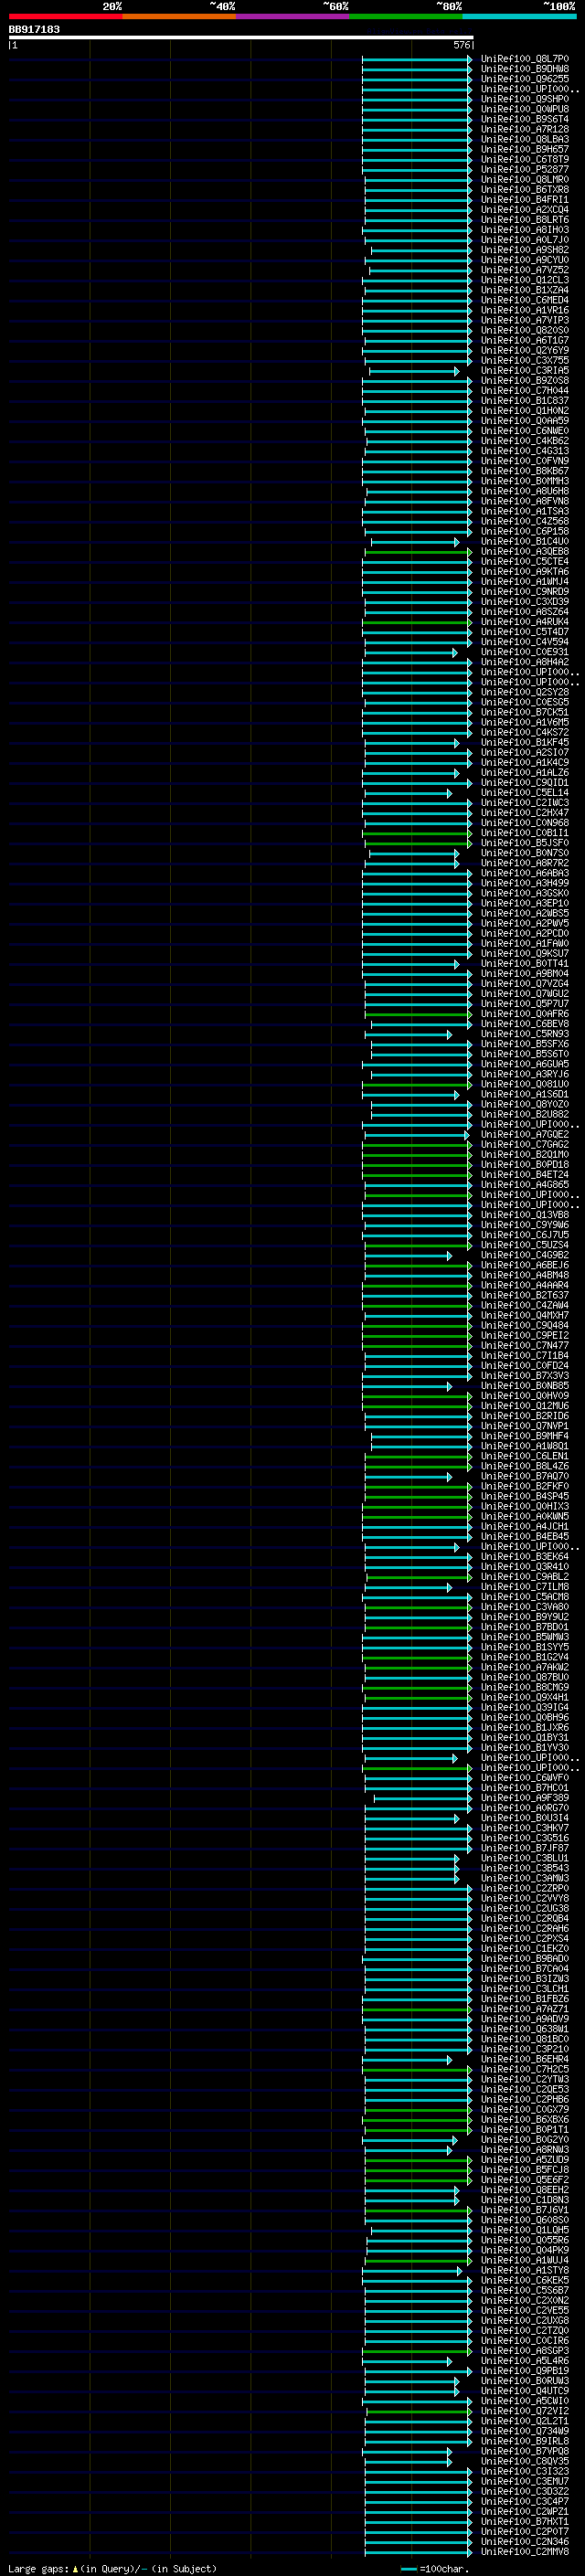Click the Large gaps legend text
This screenshot has width=585, height=2576.
tap(112, 2569)
